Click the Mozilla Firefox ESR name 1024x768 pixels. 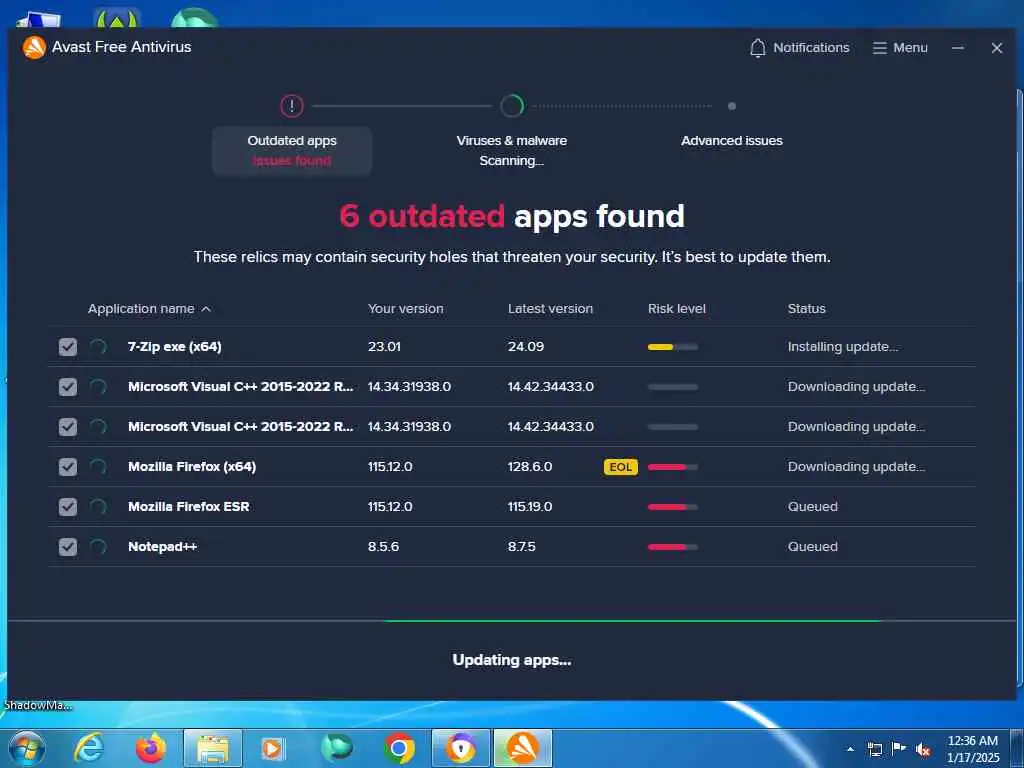pyautogui.click(x=189, y=507)
